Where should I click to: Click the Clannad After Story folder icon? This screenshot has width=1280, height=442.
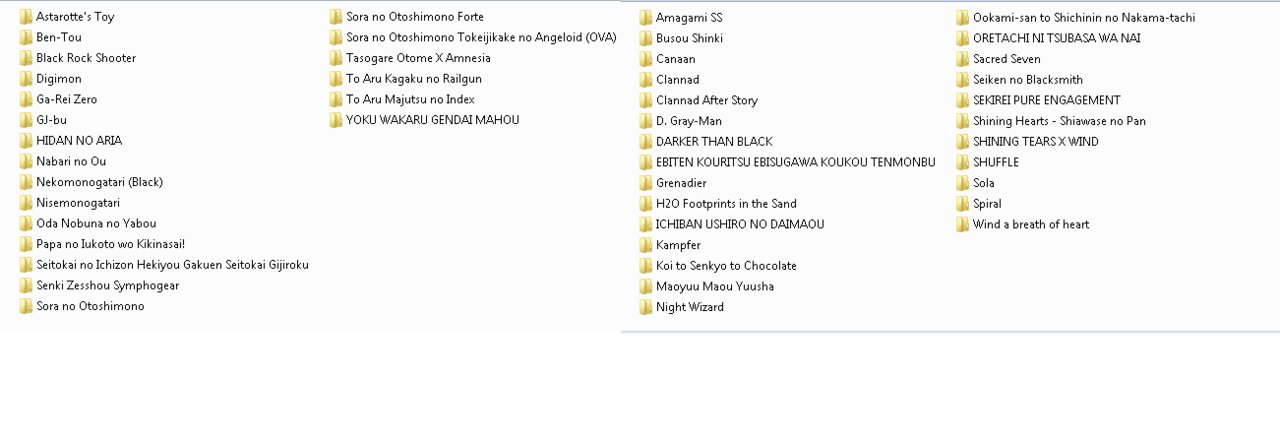646,100
